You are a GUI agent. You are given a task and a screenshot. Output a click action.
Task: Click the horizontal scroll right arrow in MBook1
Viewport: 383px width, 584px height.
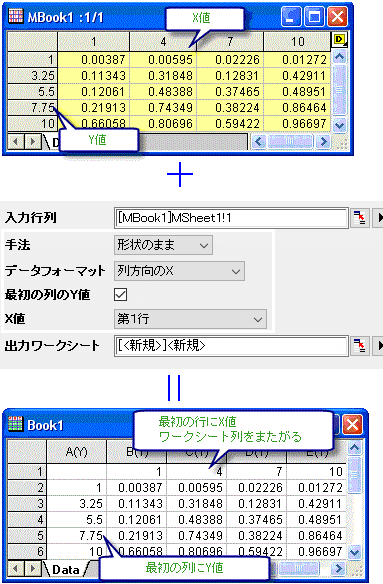coord(323,142)
